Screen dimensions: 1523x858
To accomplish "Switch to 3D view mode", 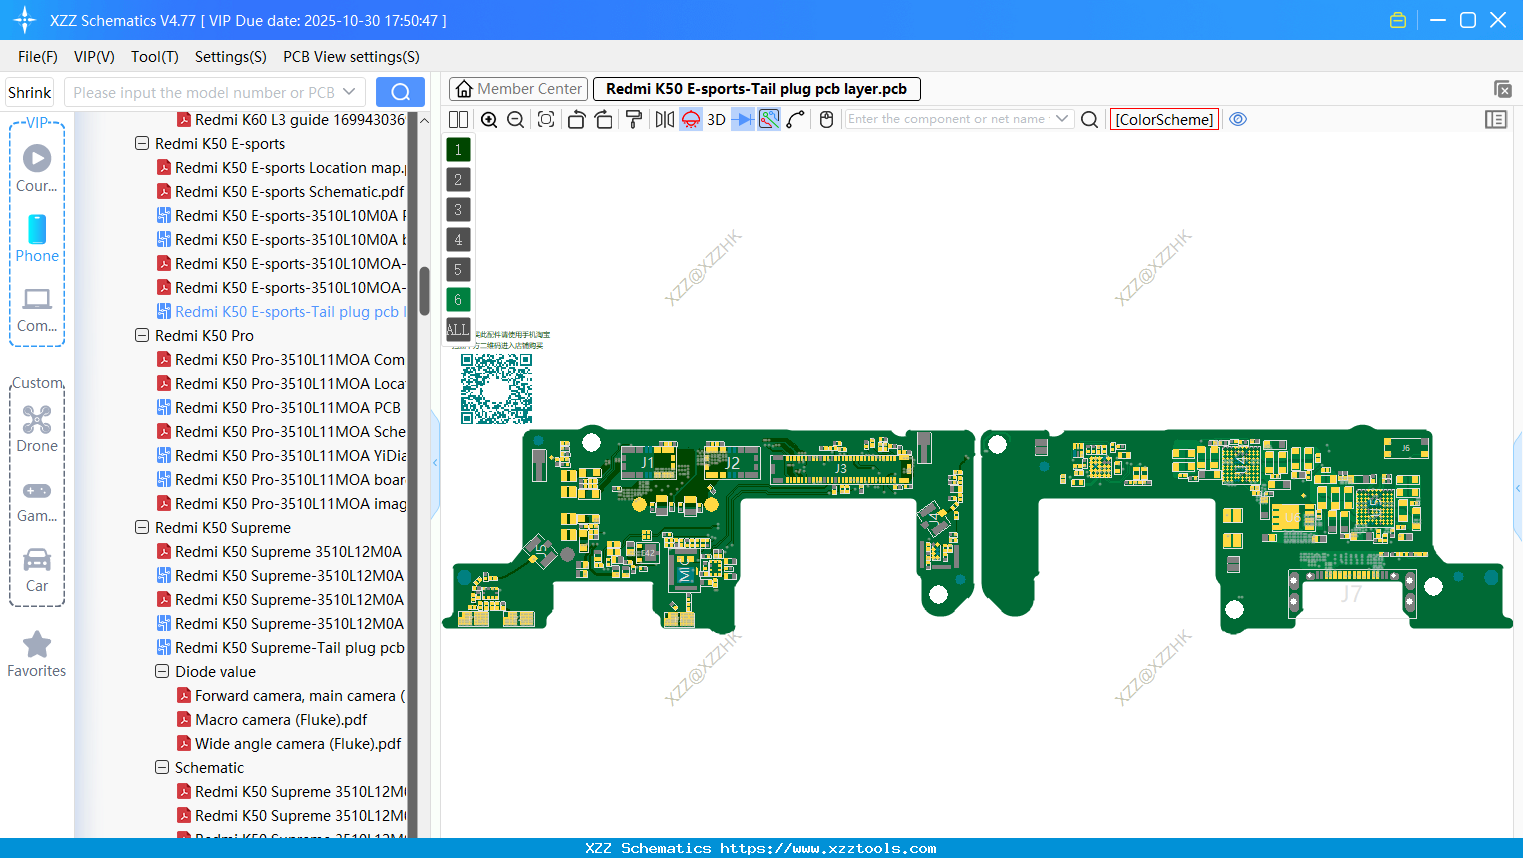I will pyautogui.click(x=715, y=119).
